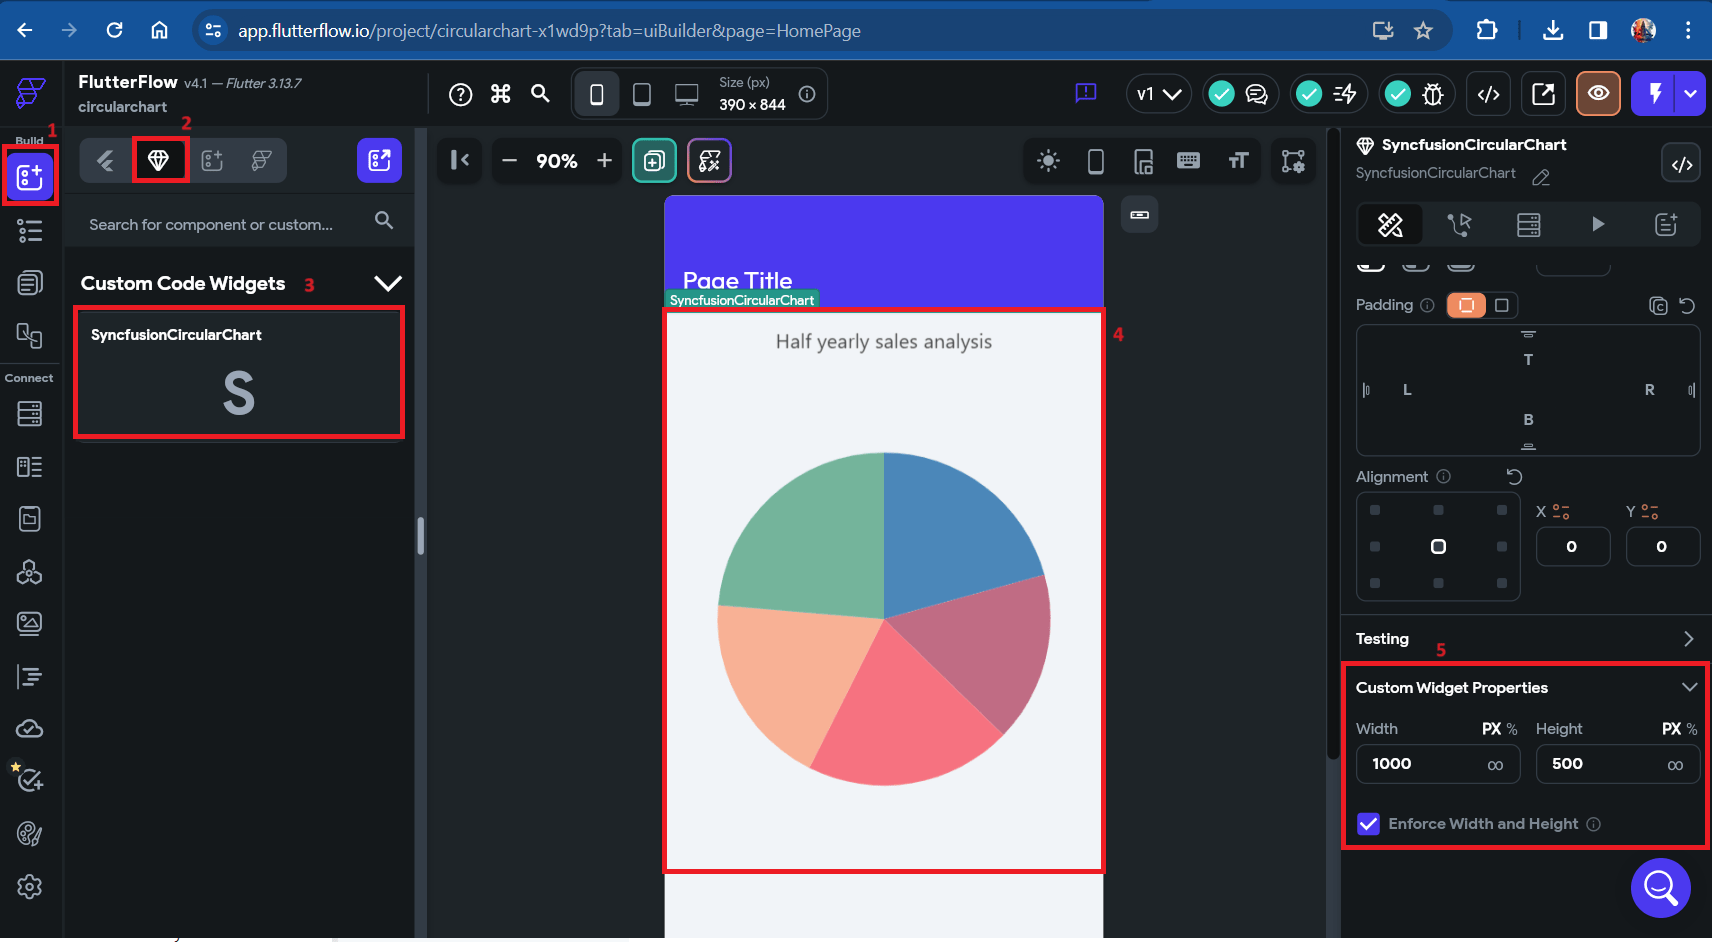Image resolution: width=1712 pixels, height=942 pixels.
Task: Expand the Testing section
Action: pyautogui.click(x=1688, y=639)
